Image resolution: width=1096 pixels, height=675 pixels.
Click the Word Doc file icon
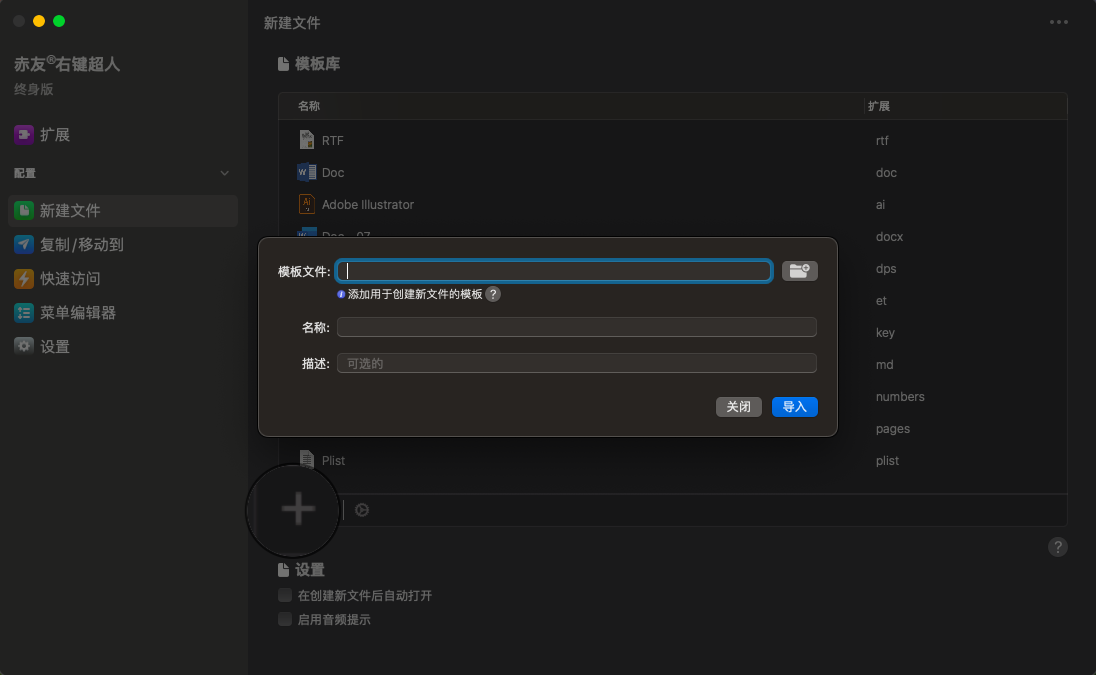(306, 172)
